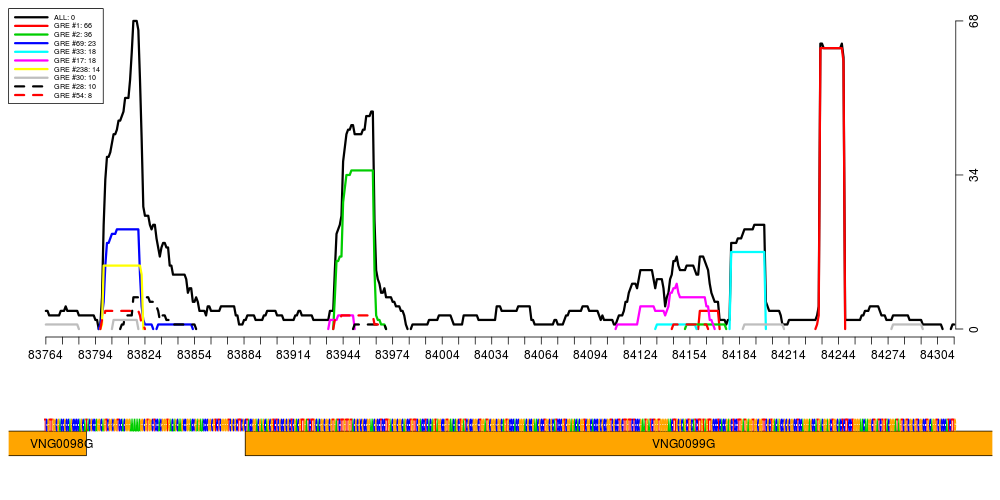This screenshot has width=1000, height=500.
Task: Click the multicolored sequence strip
Action: (x=500, y=425)
